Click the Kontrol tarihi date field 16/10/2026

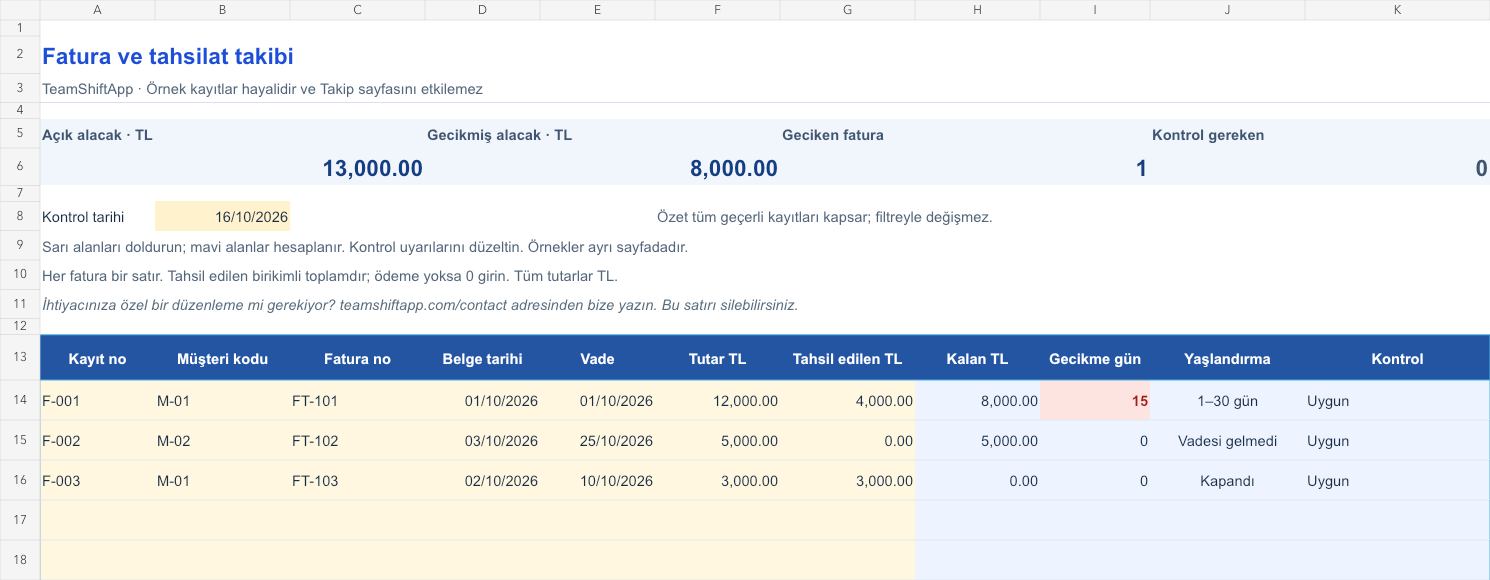222,216
